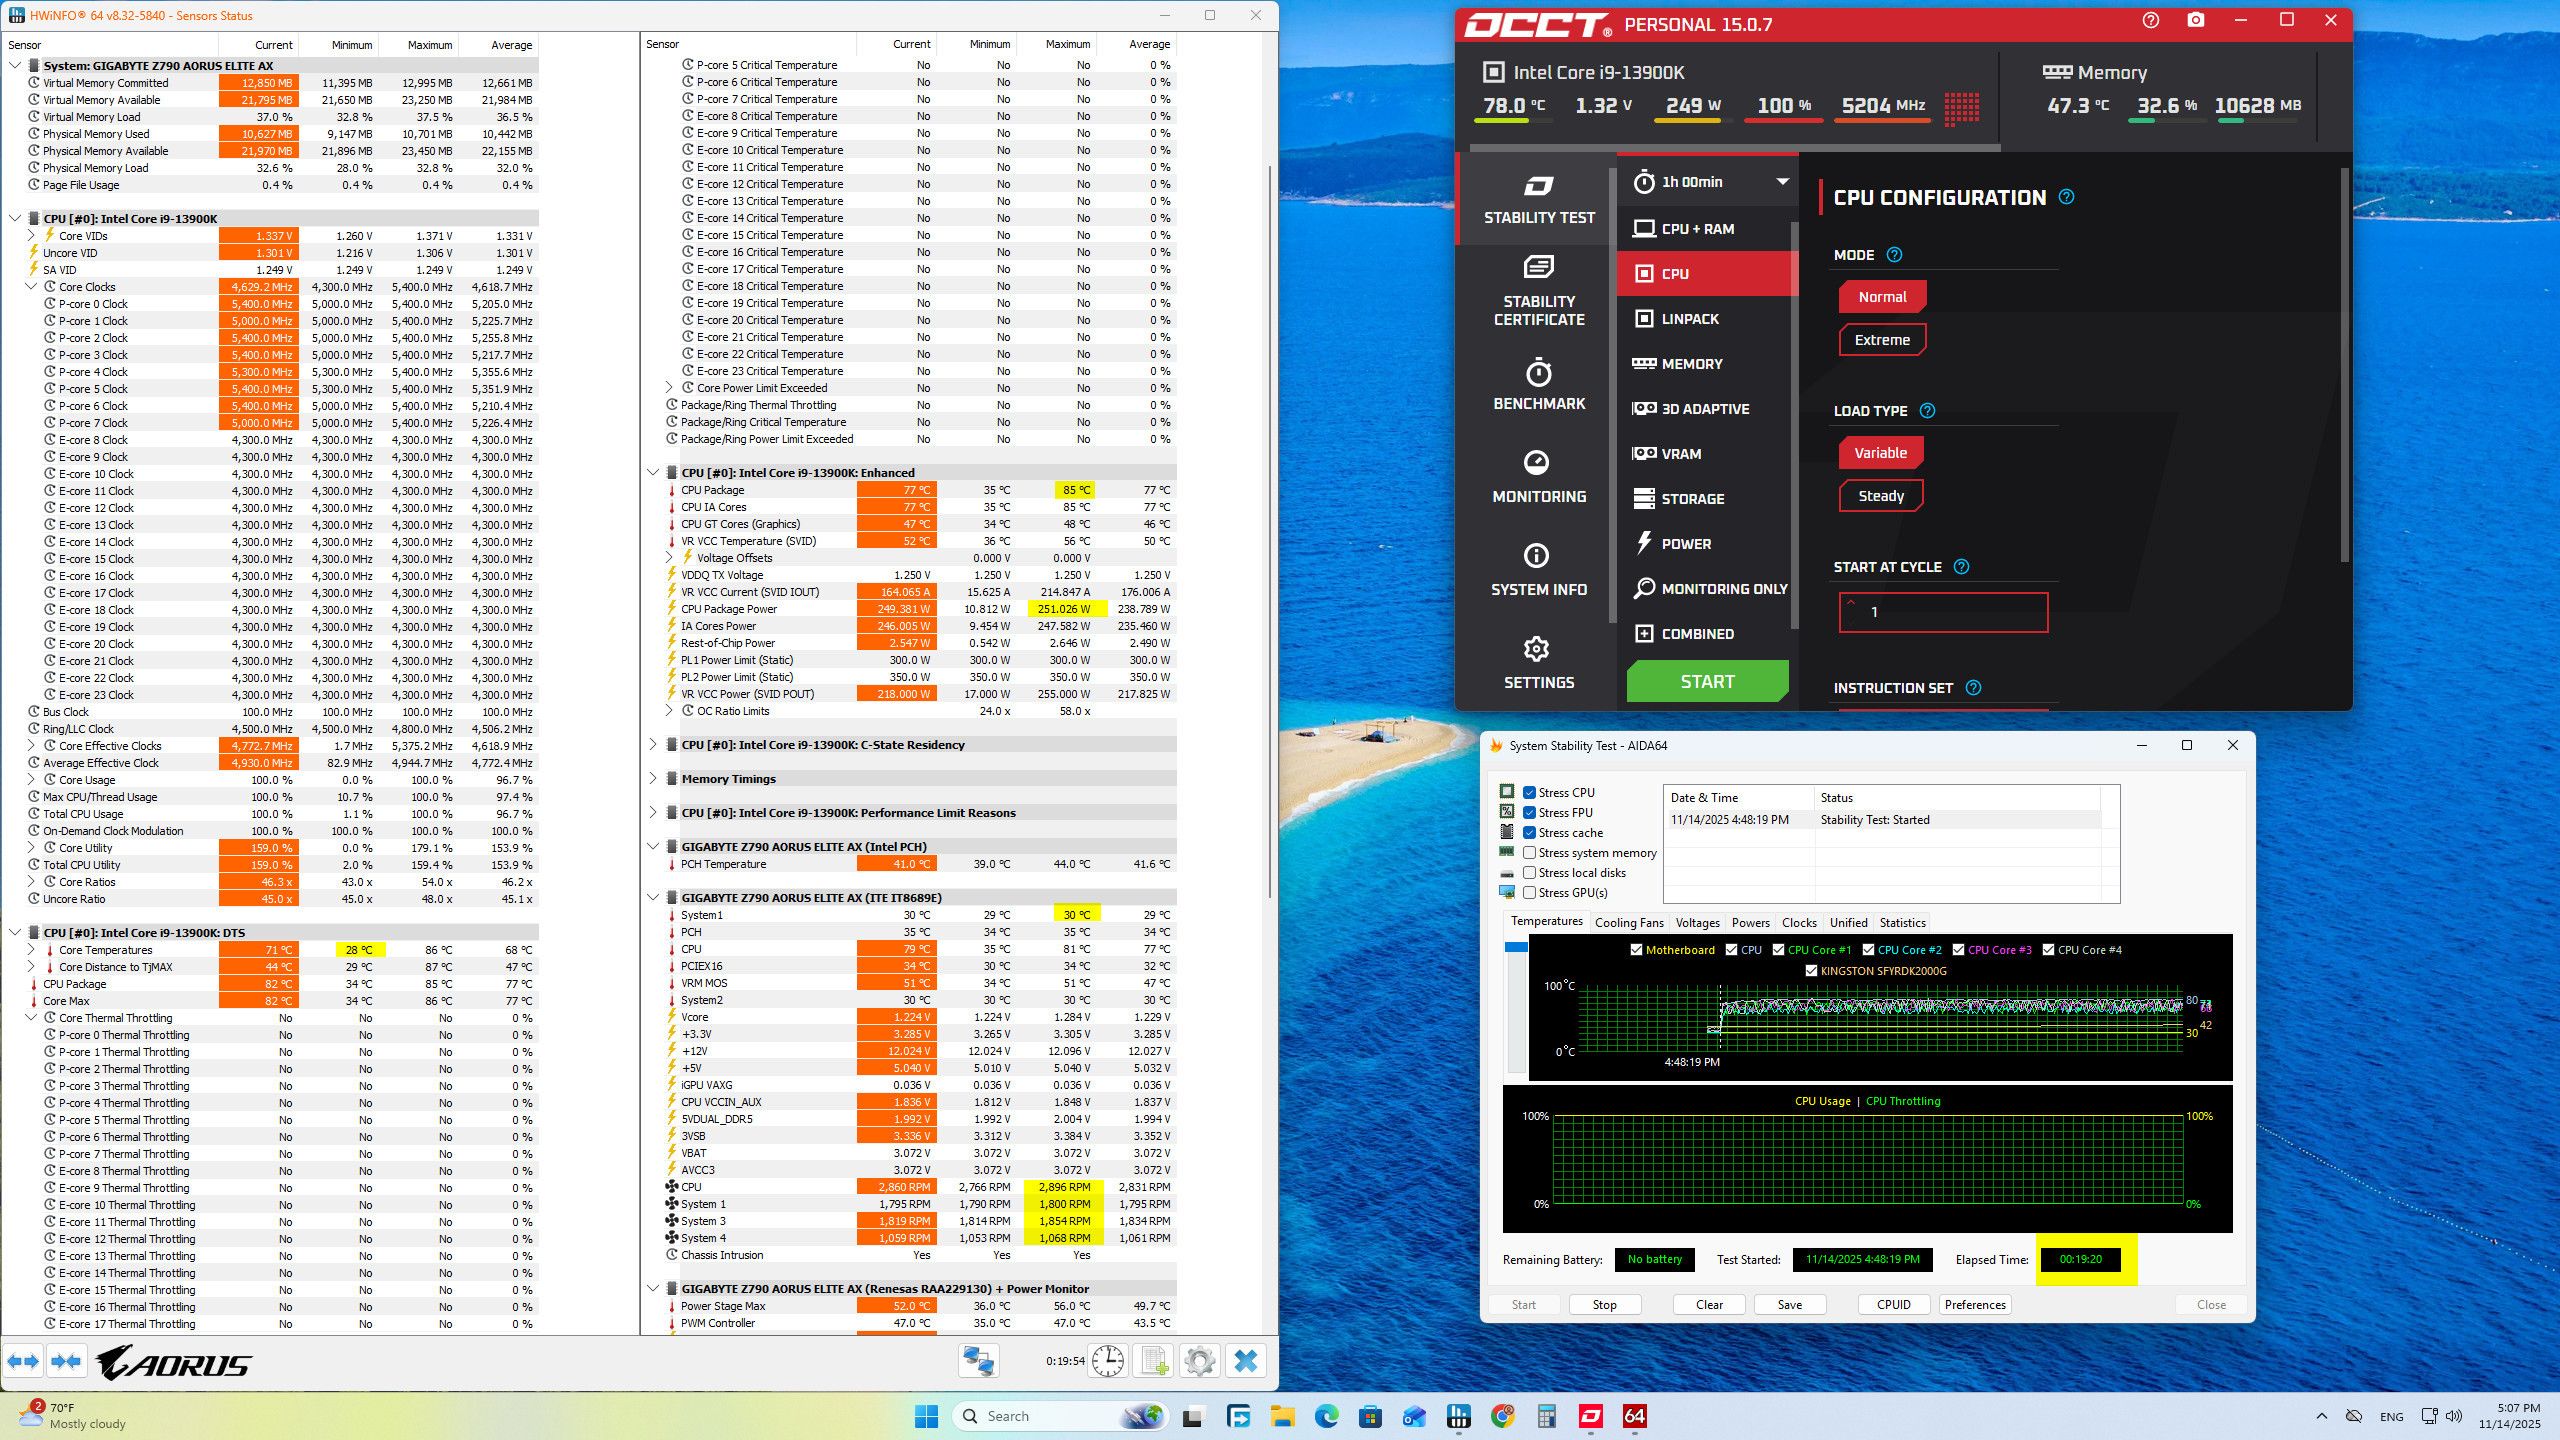2560x1440 pixels.
Task: Expand Memory Timings sensor group
Action: [x=654, y=779]
